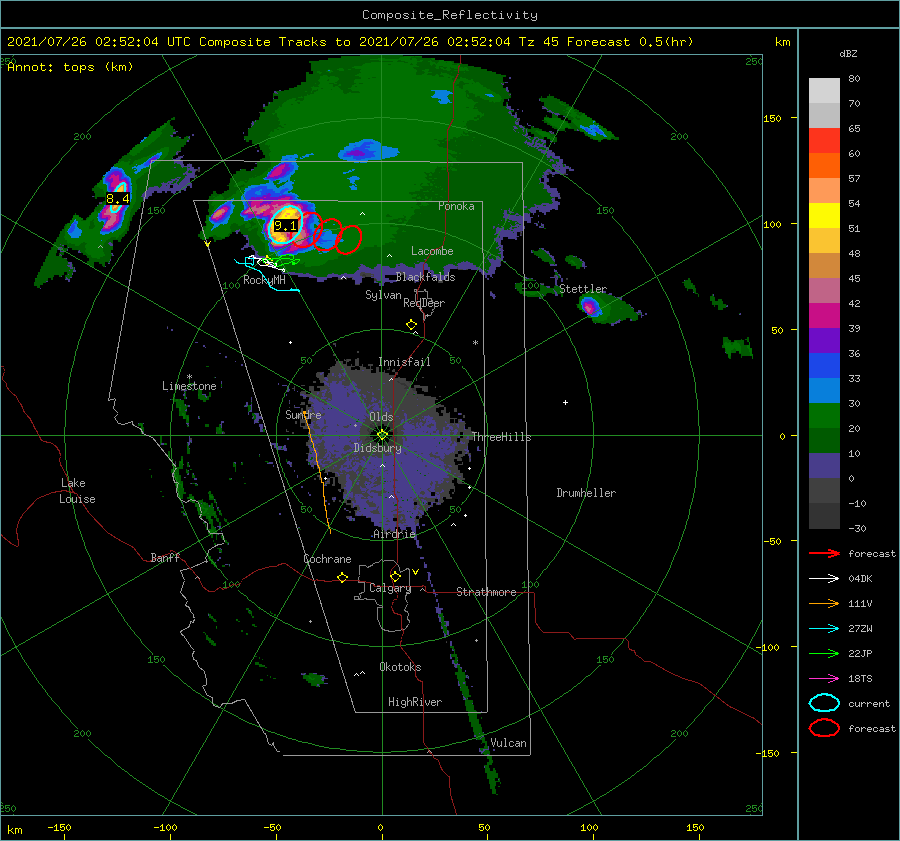Click the 'dBZ' legend heading

[x=848, y=54]
